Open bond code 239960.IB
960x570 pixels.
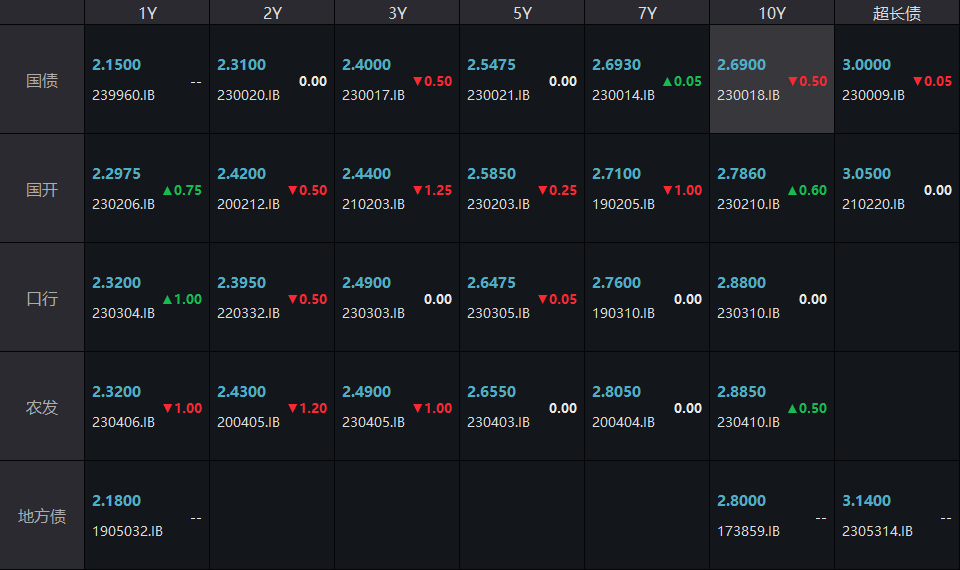(123, 95)
